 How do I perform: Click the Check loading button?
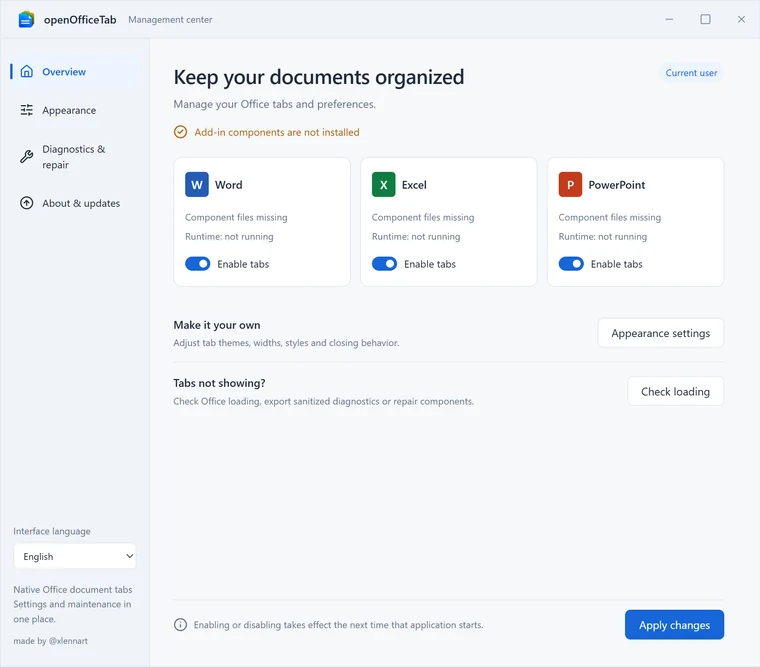[675, 391]
